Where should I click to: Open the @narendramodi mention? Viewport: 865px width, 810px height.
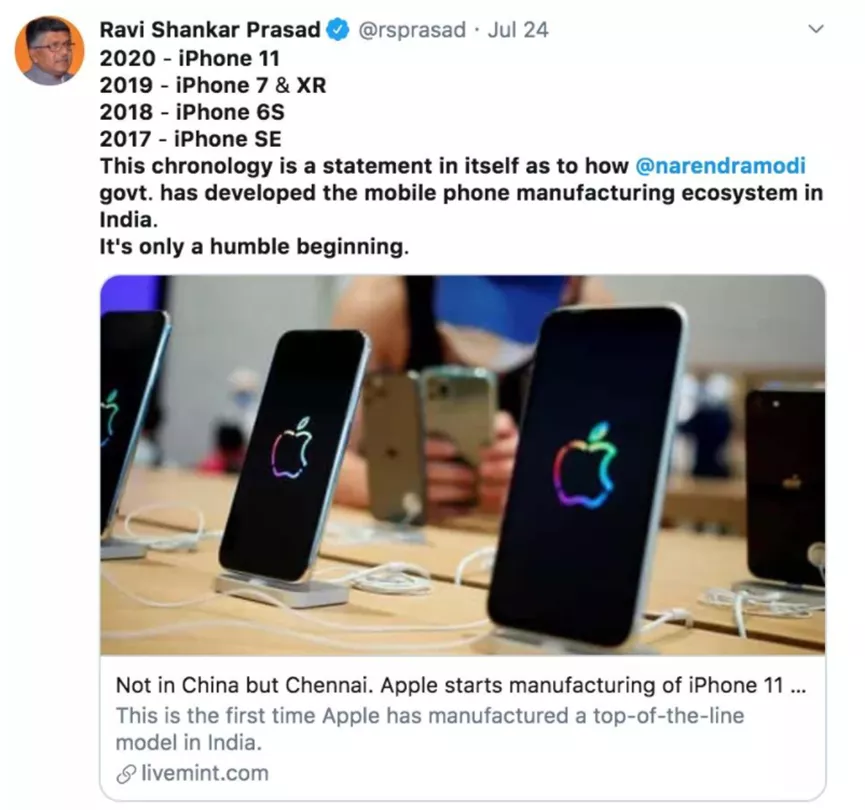tap(720, 166)
